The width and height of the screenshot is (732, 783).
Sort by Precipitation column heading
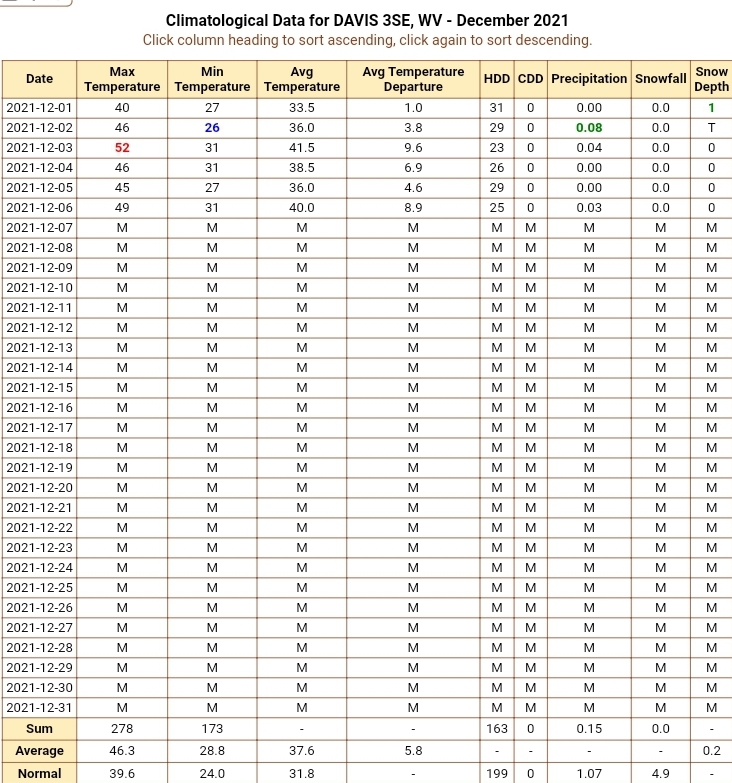tap(589, 79)
